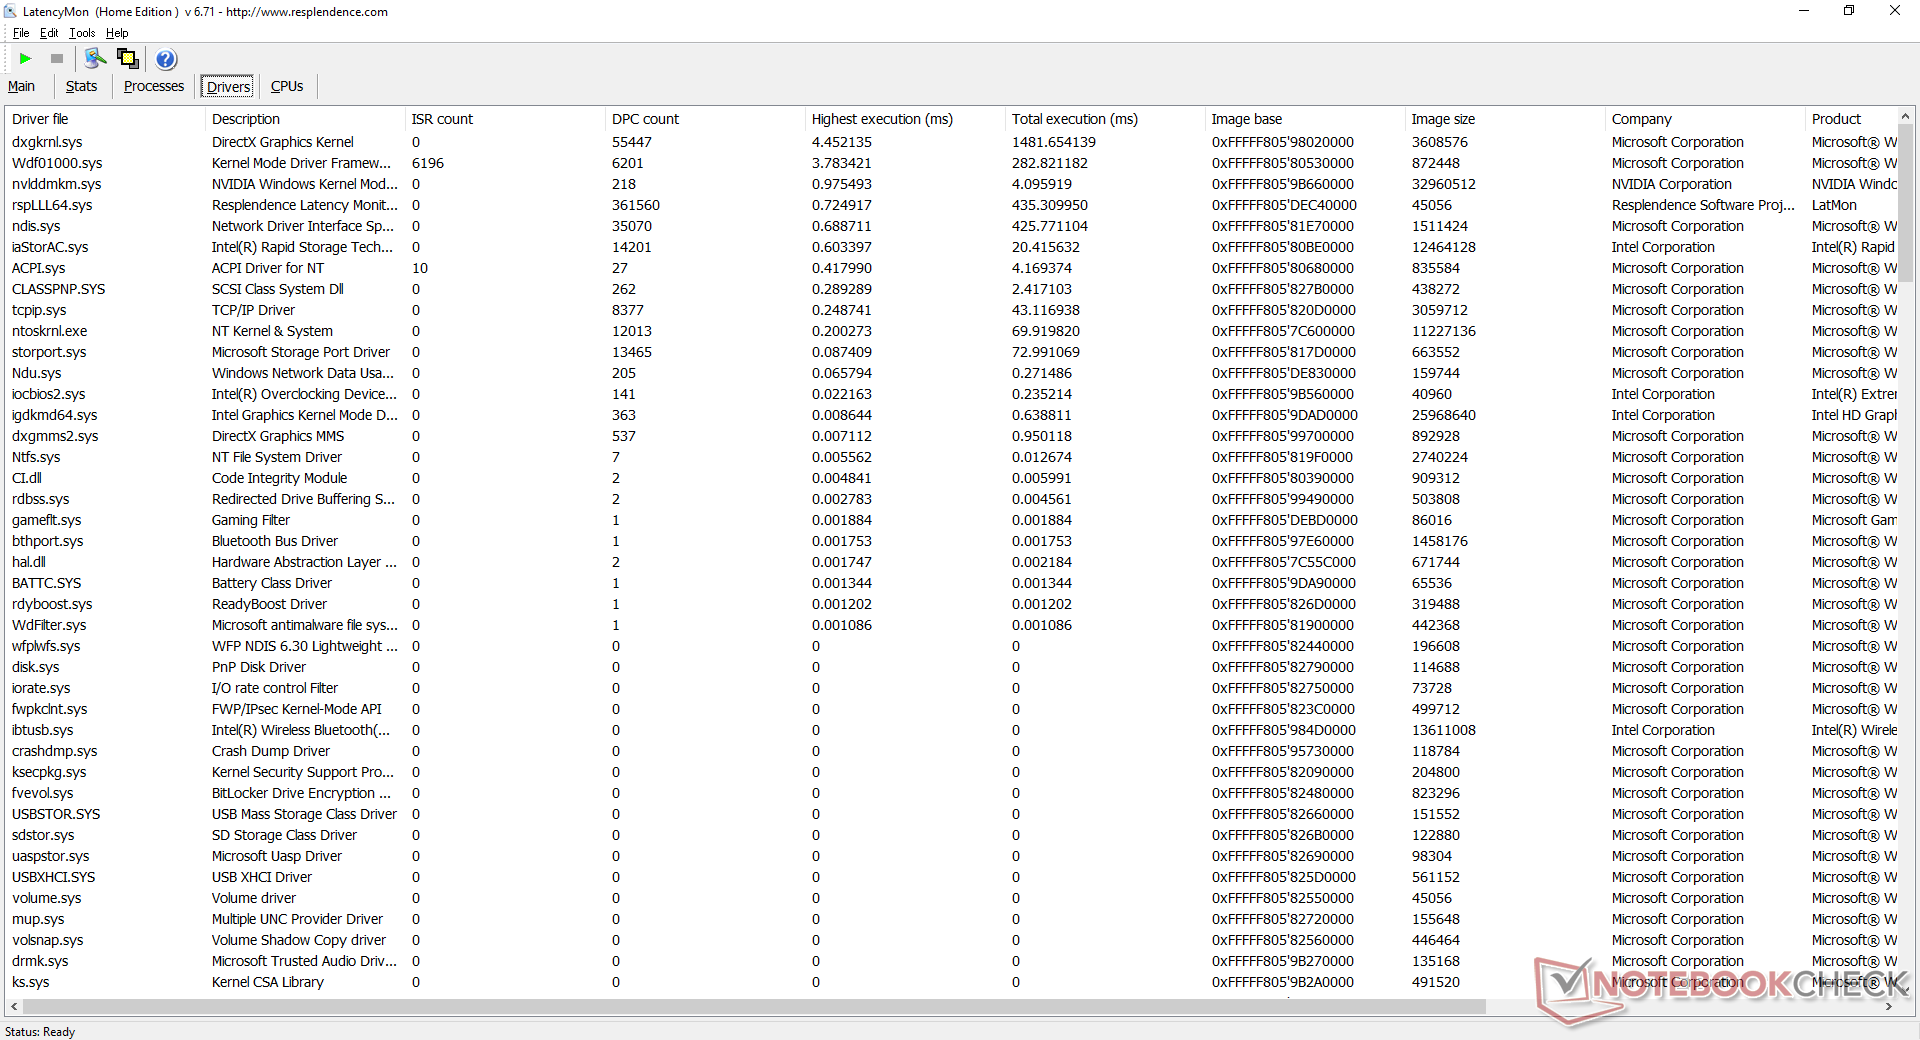
Task: Switch to the Processes tab
Action: pyautogui.click(x=154, y=87)
